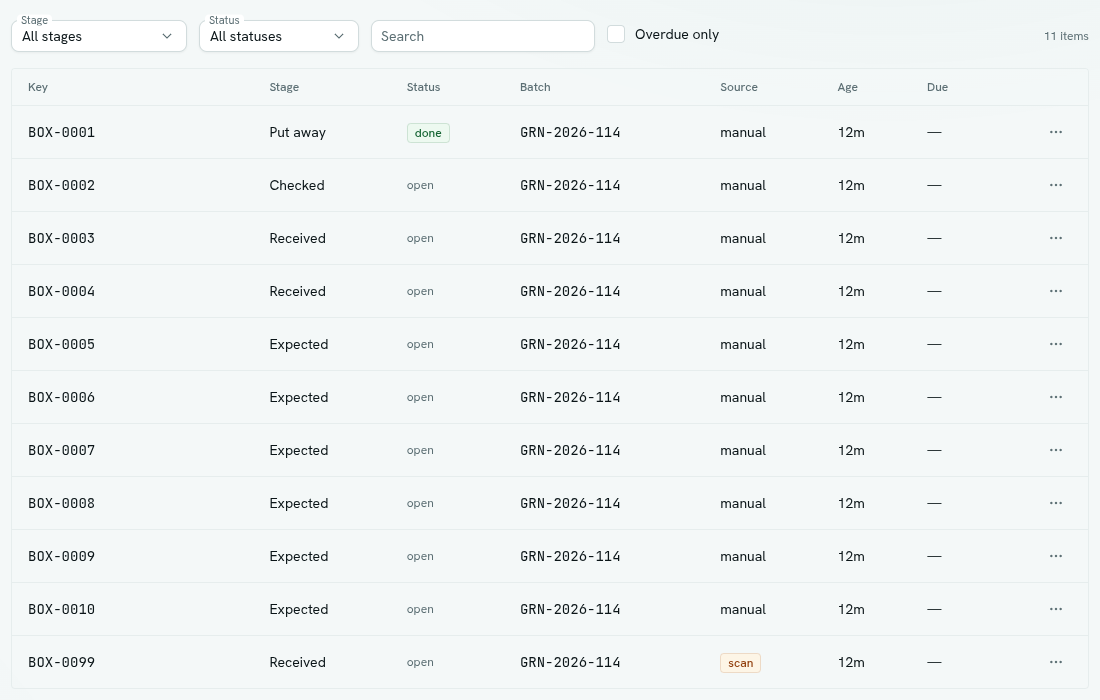Focus the Search input field

(x=483, y=36)
